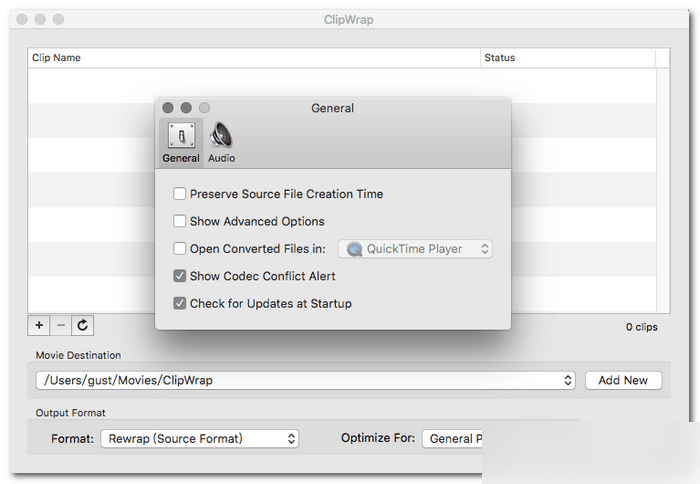
Task: Click the add clip plus button
Action: 39,325
